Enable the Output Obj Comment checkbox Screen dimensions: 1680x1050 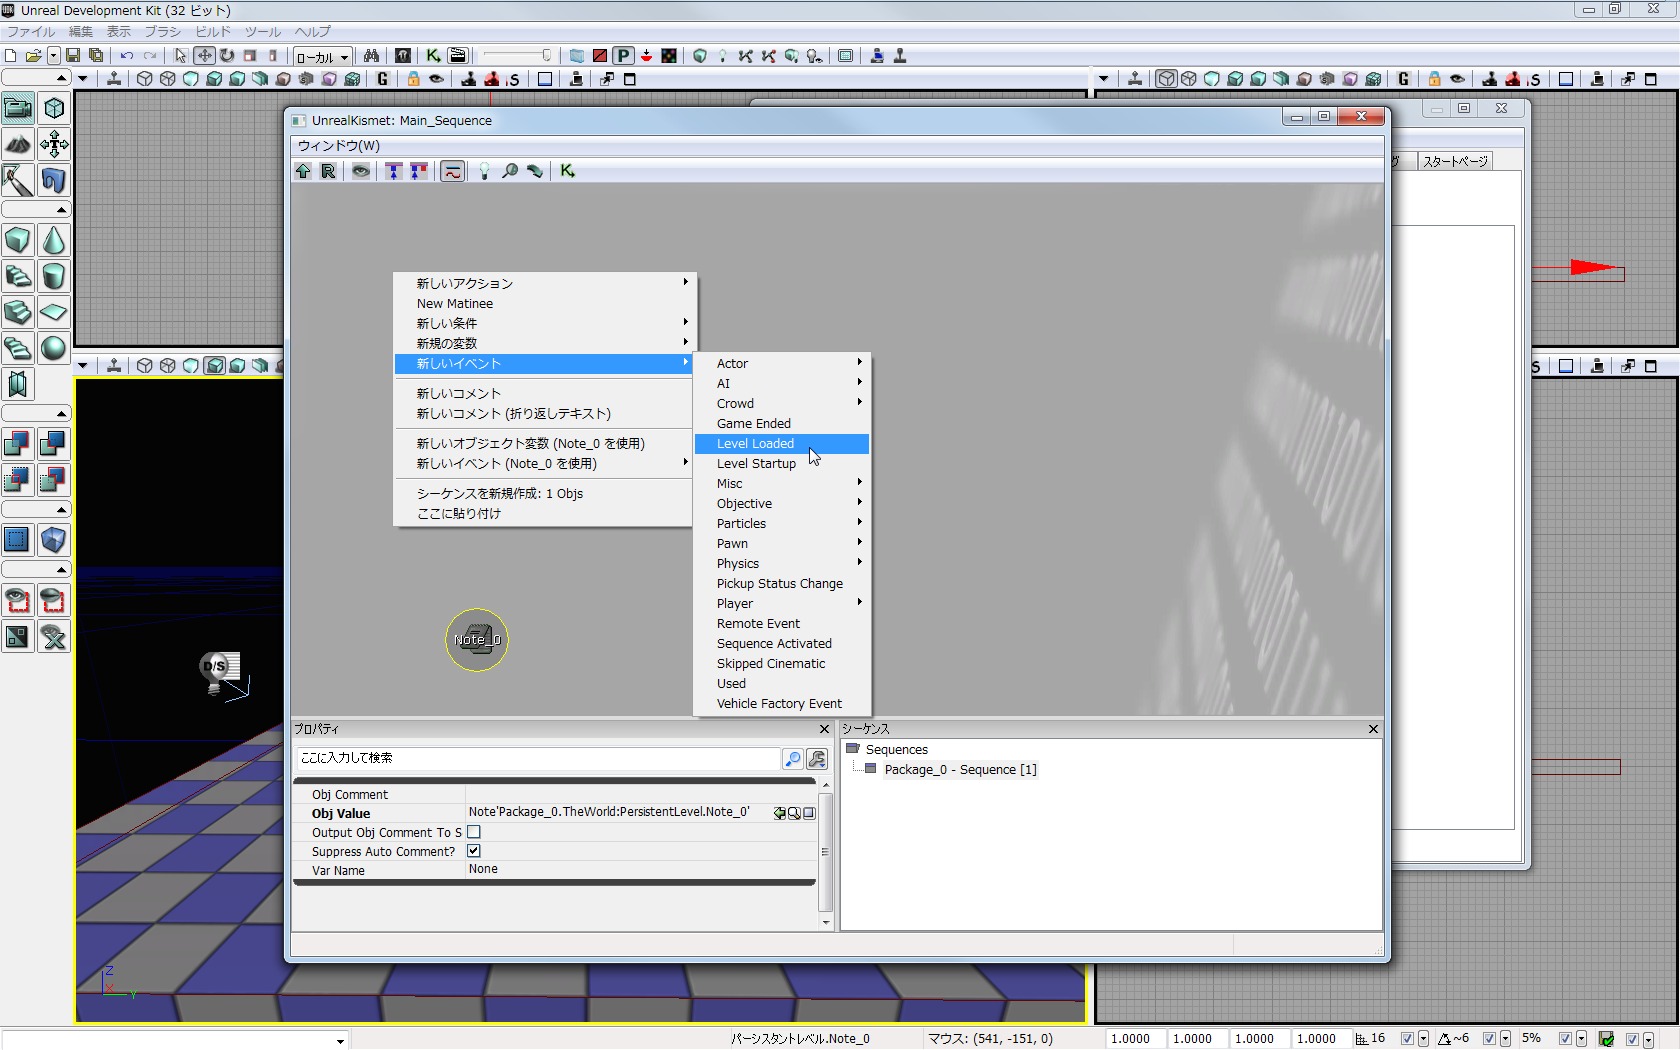pyautogui.click(x=474, y=832)
